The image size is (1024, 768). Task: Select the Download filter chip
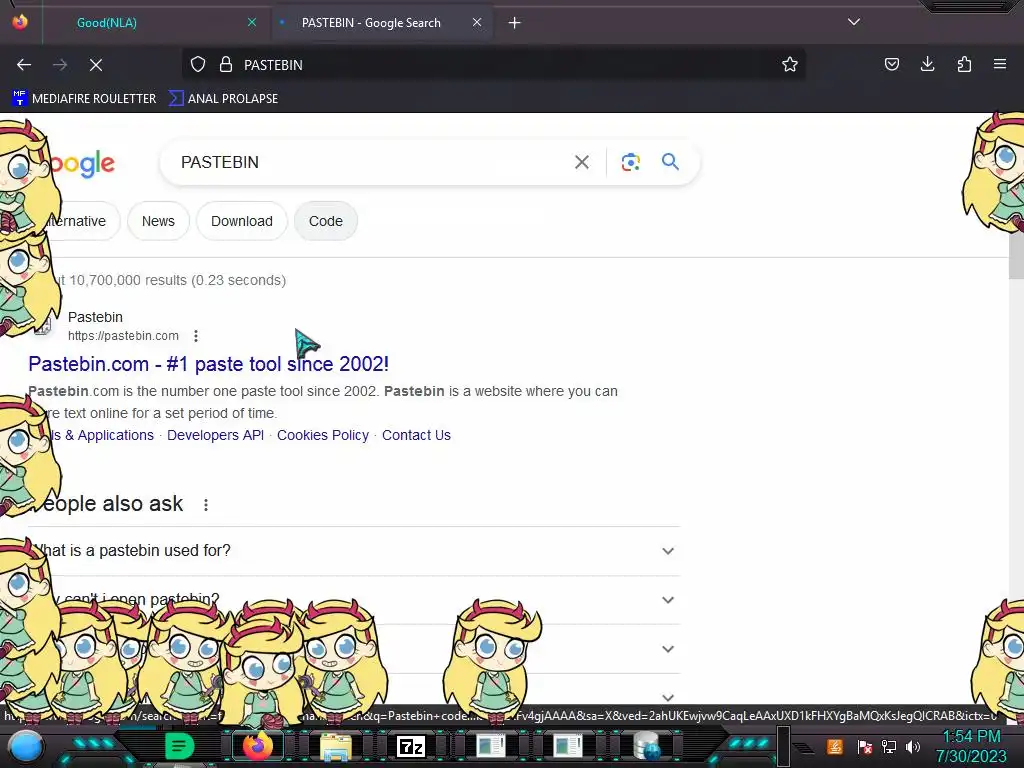[x=242, y=221]
